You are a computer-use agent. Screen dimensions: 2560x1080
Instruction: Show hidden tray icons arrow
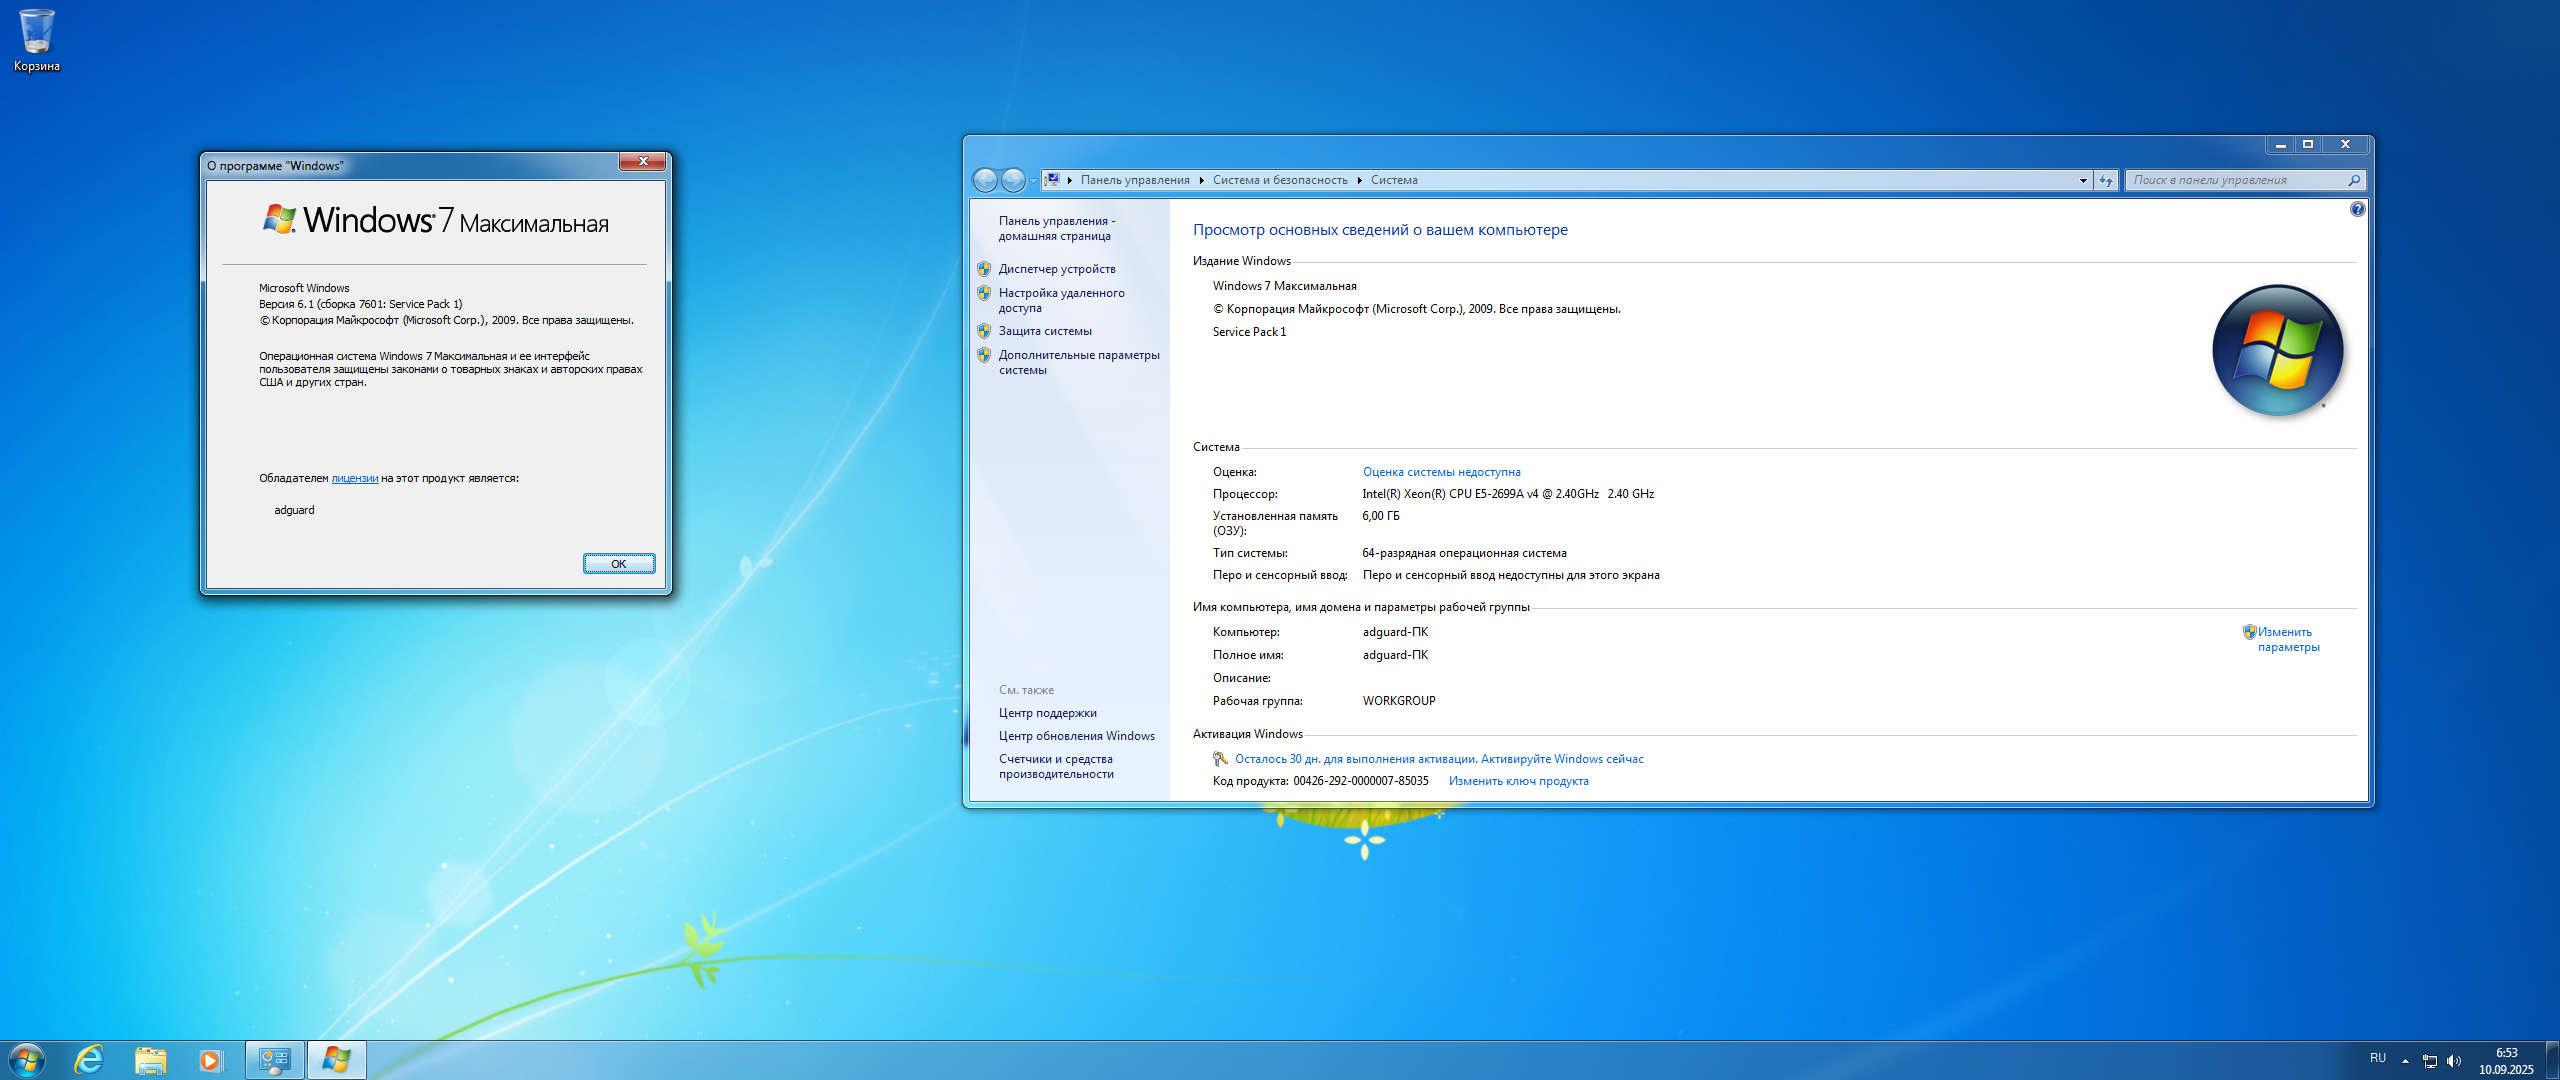[2405, 1060]
